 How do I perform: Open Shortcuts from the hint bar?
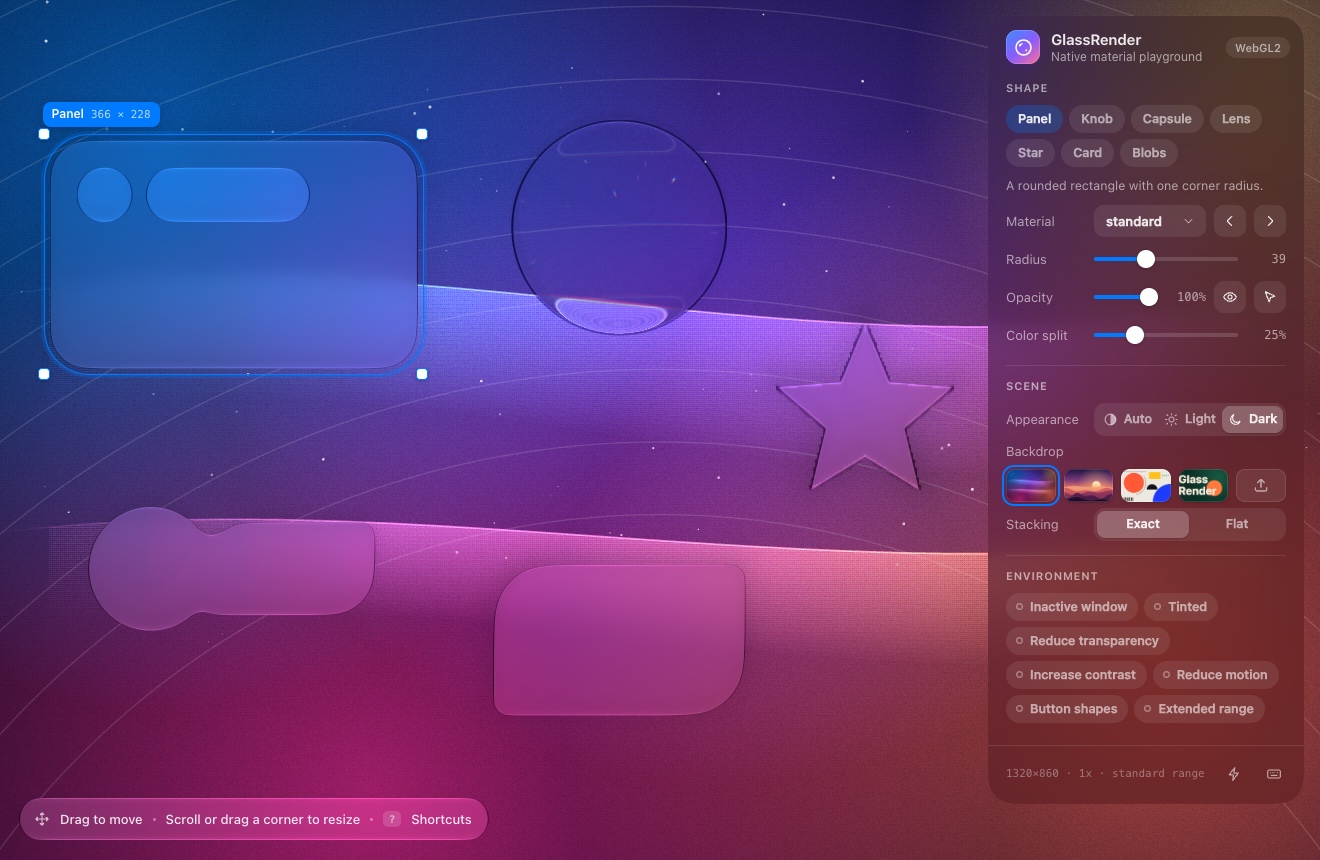[441, 819]
